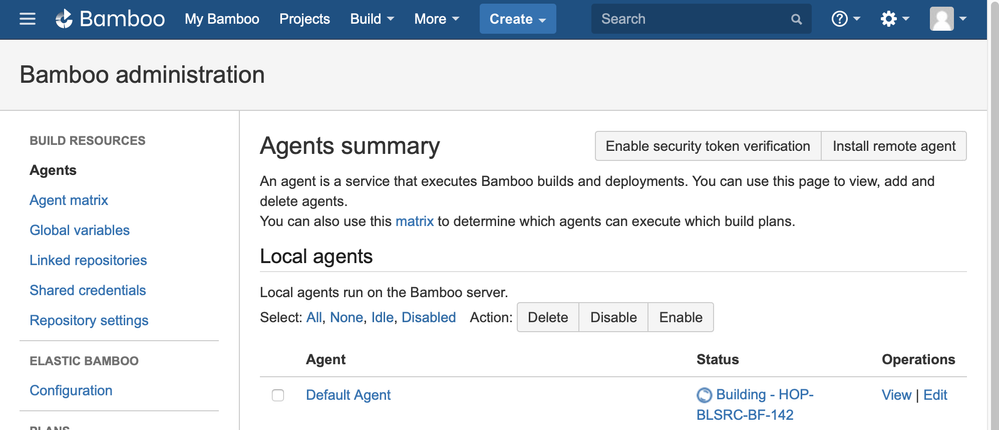
Task: Click the Bamboo administration title
Action: [142, 75]
